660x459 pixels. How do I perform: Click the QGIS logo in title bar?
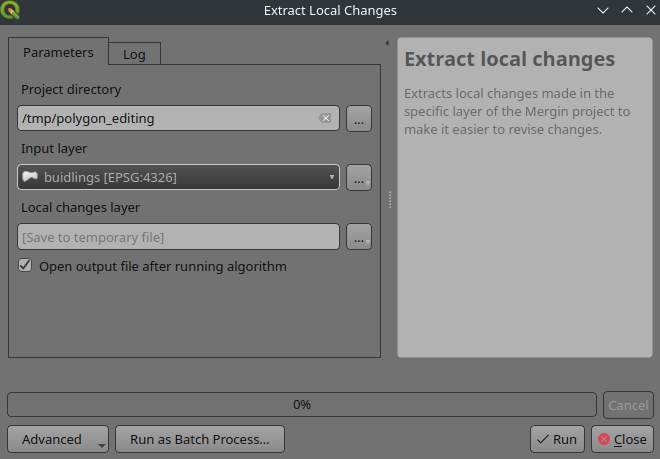[10, 10]
